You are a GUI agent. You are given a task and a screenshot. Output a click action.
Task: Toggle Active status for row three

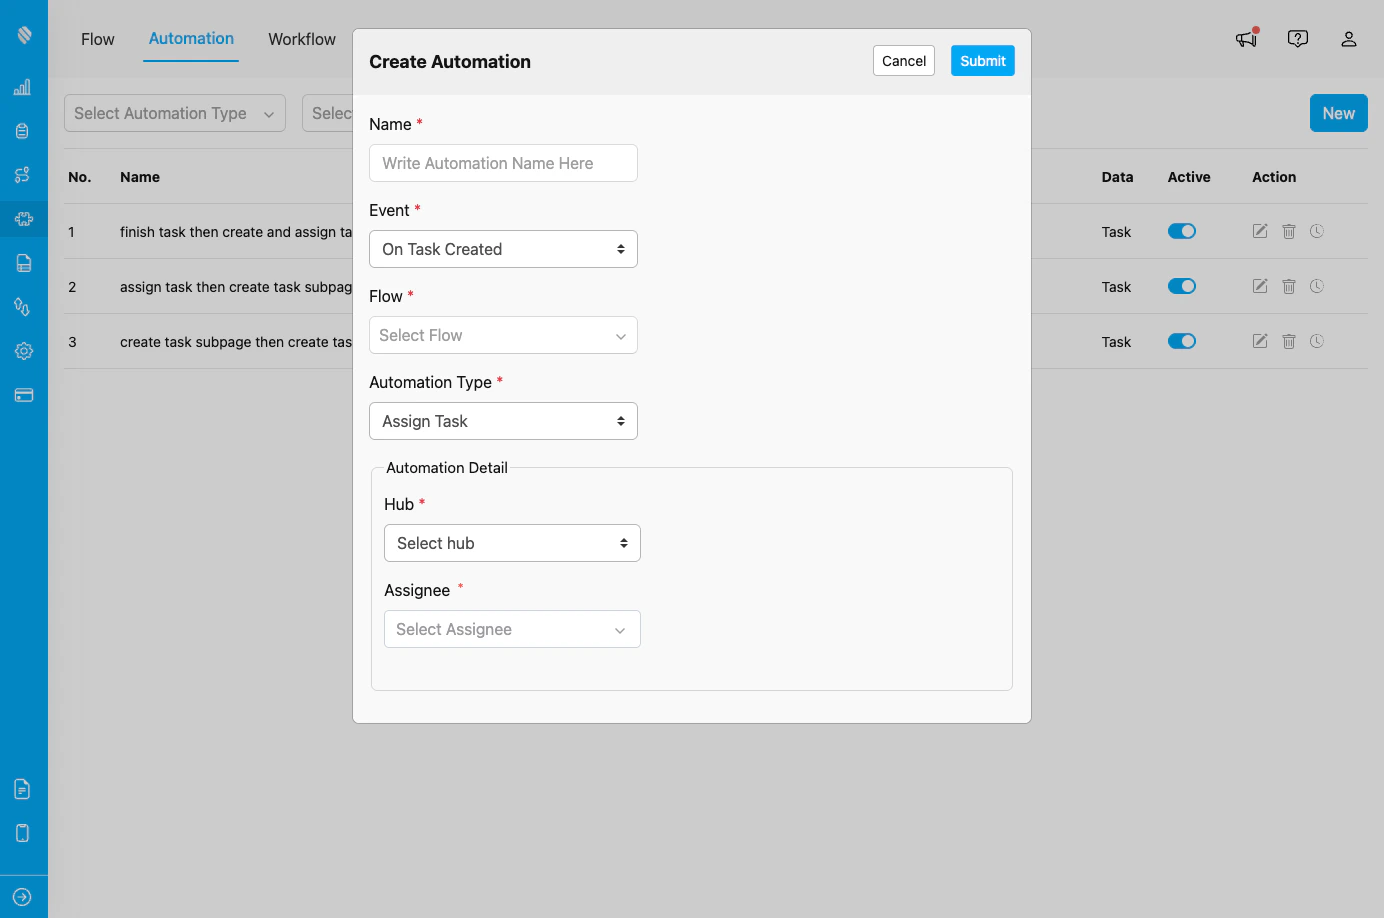coord(1182,341)
